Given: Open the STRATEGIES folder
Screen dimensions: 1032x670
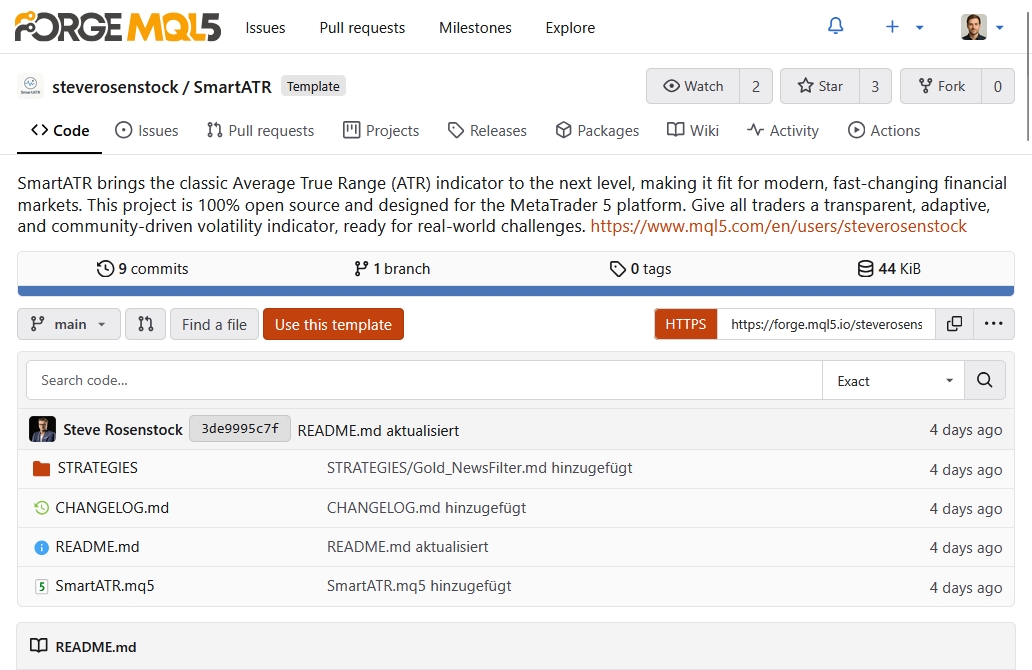Looking at the screenshot, I should point(97,468).
